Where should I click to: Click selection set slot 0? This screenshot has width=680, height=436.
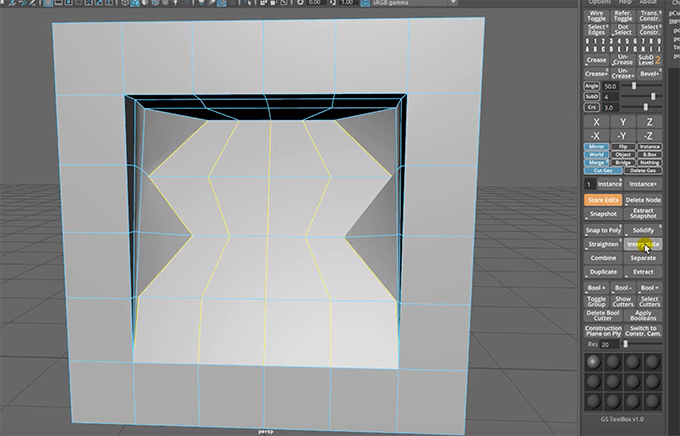point(588,42)
